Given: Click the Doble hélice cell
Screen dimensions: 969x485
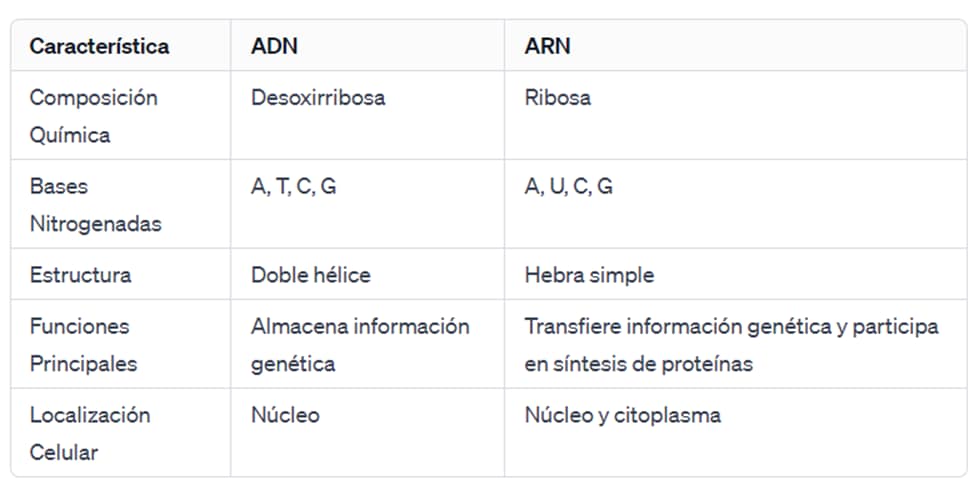Looking at the screenshot, I should (310, 275).
